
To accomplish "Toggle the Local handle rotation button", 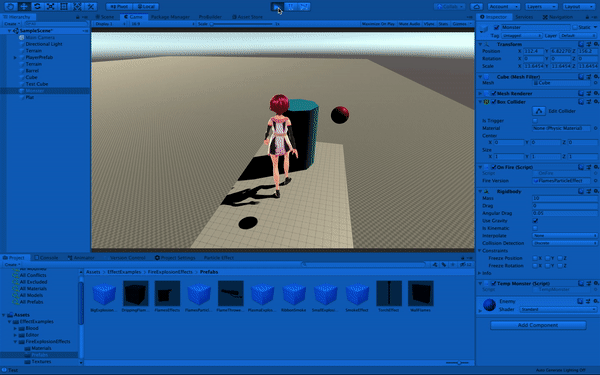I will pos(146,7).
